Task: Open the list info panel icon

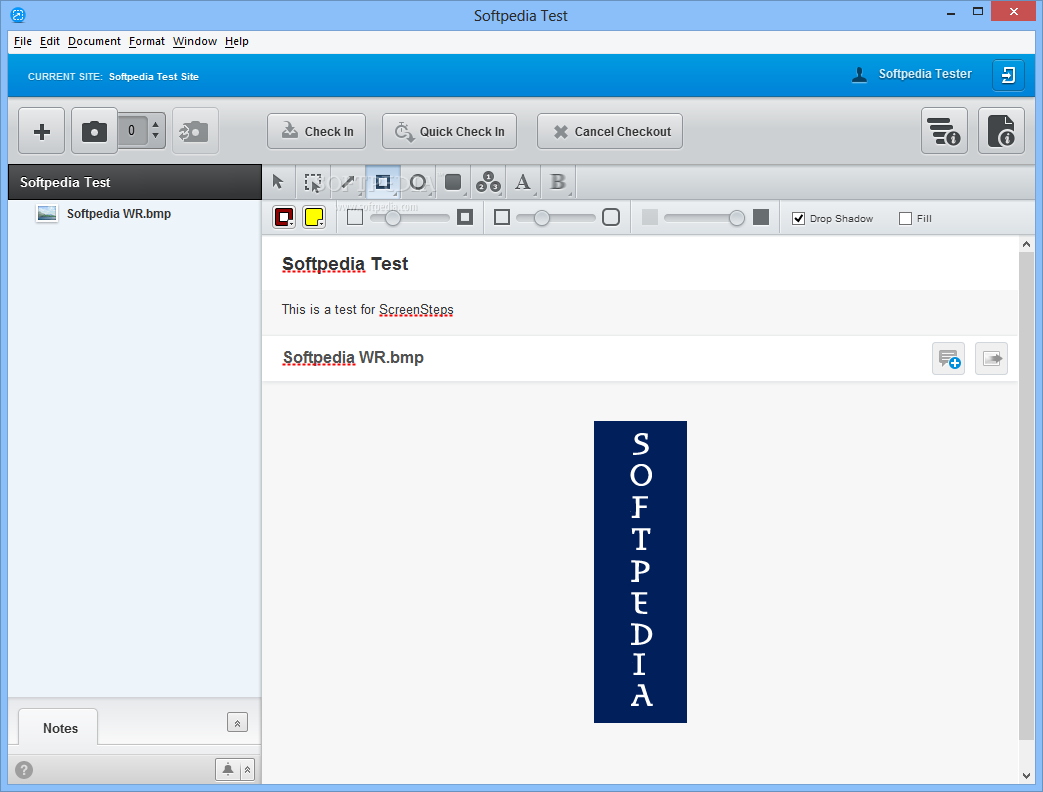Action: (x=944, y=131)
